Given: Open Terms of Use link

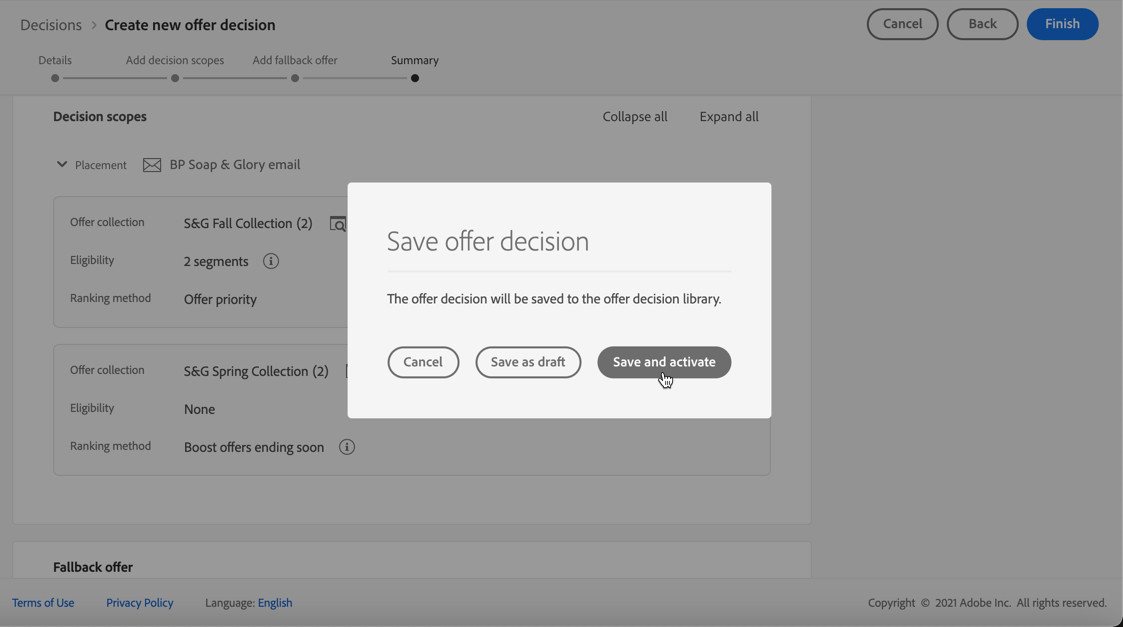Looking at the screenshot, I should 43,603.
